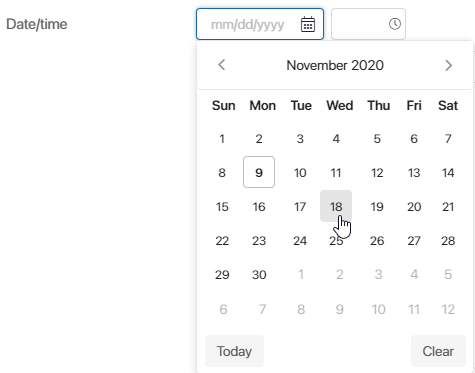This screenshot has height=373, width=475.
Task: Open the clock time picker icon
Action: point(395,24)
